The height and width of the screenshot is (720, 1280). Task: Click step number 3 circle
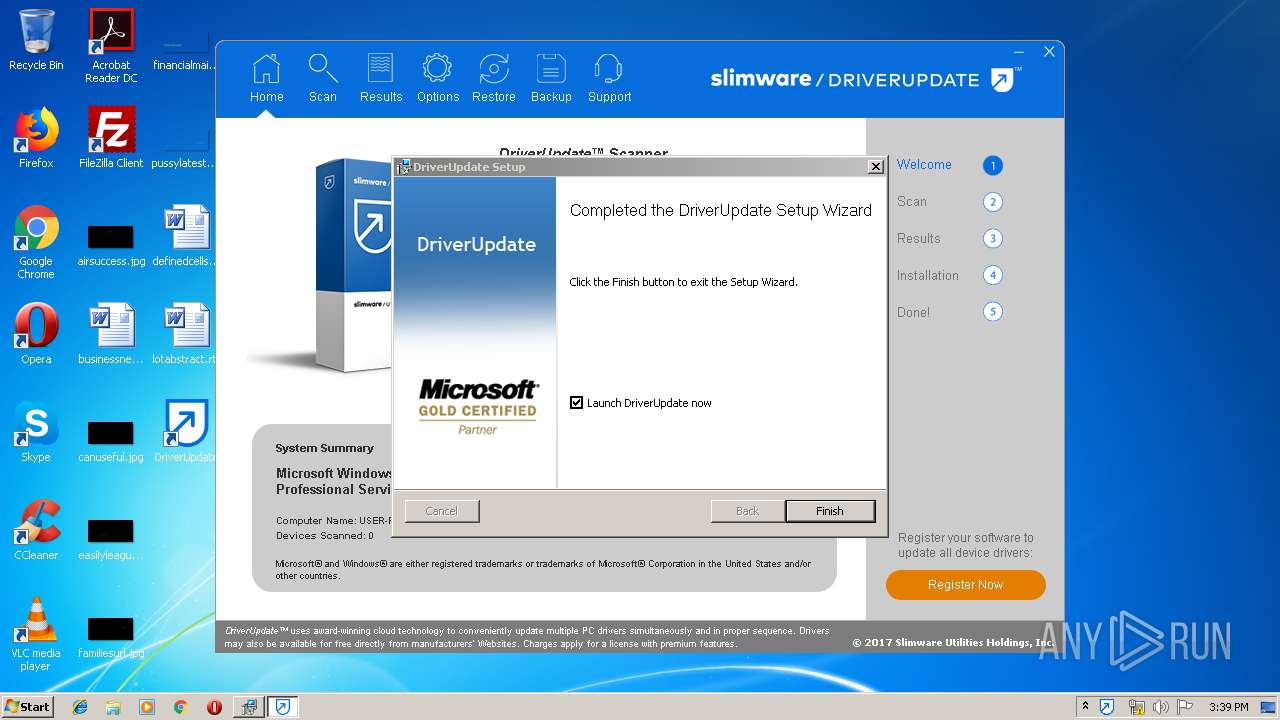(x=992, y=239)
